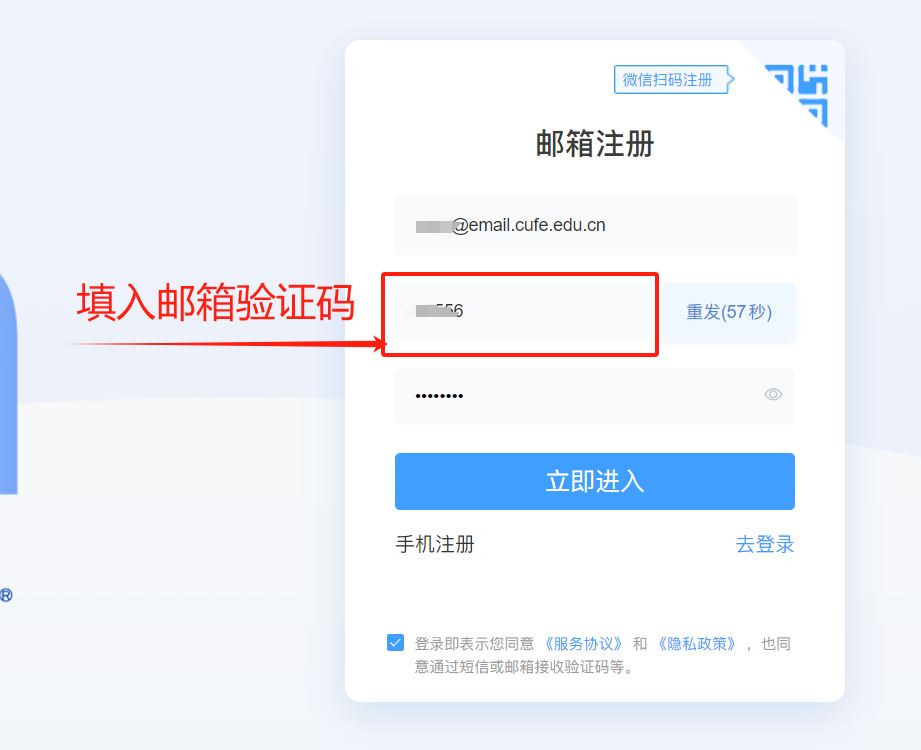921x750 pixels.
Task: Focus the email address field ending in @email.cufe.edu.cn
Action: [x=595, y=226]
